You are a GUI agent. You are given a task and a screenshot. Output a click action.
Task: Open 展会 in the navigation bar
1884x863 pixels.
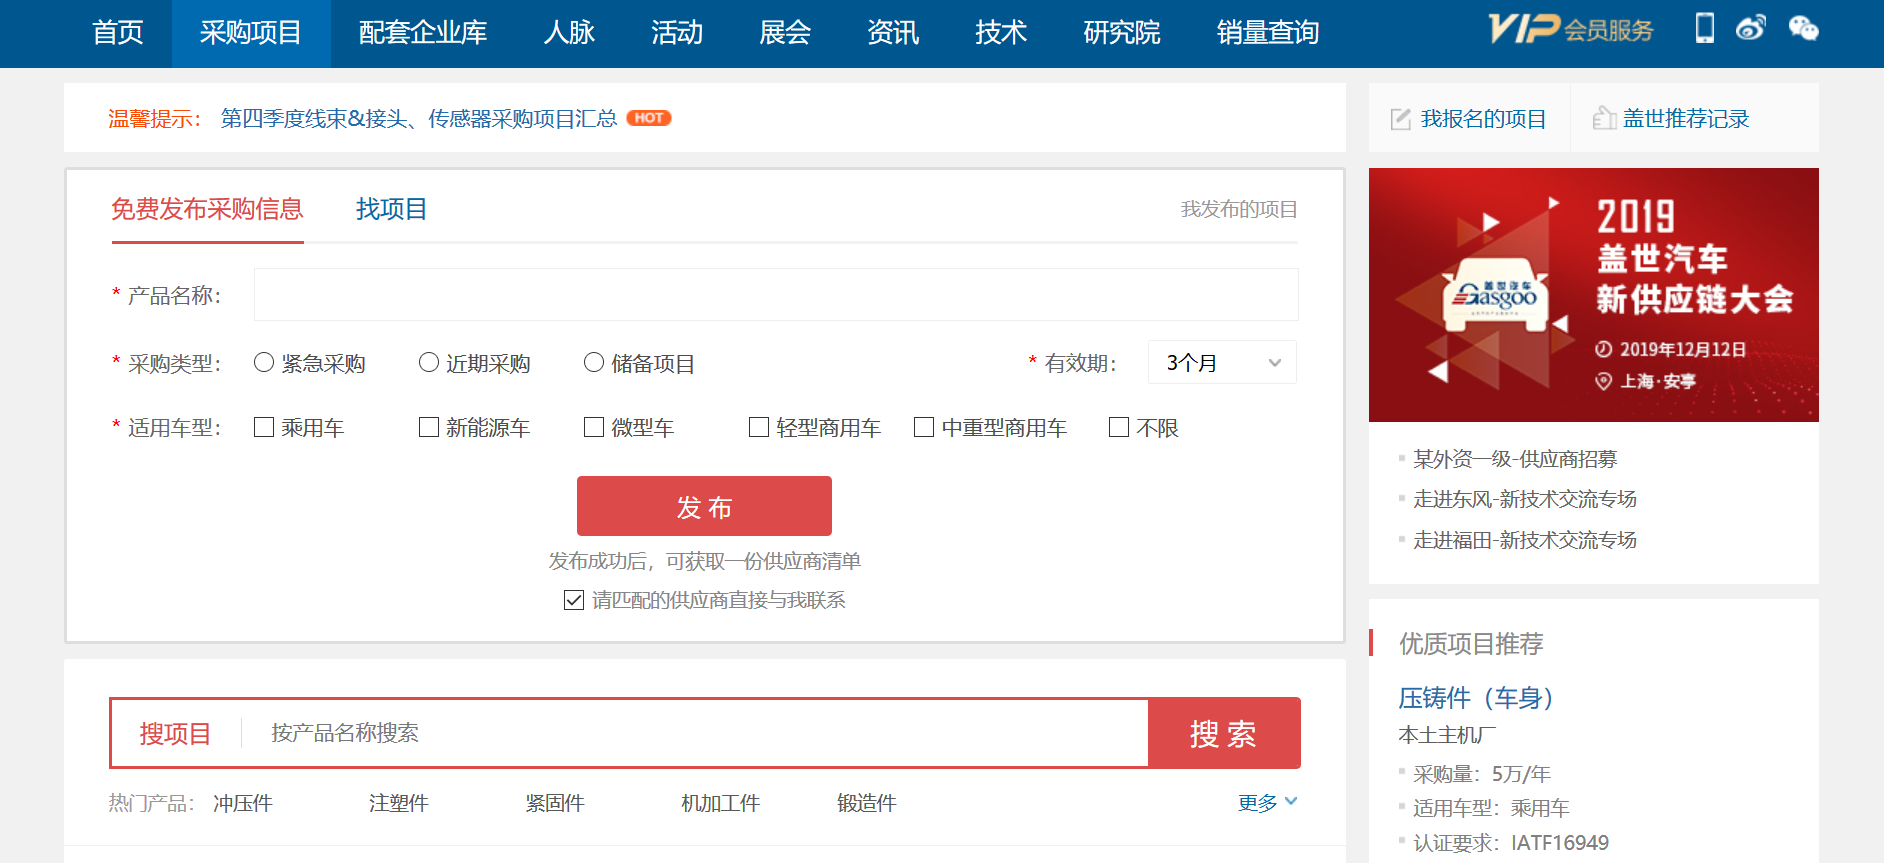coord(785,33)
